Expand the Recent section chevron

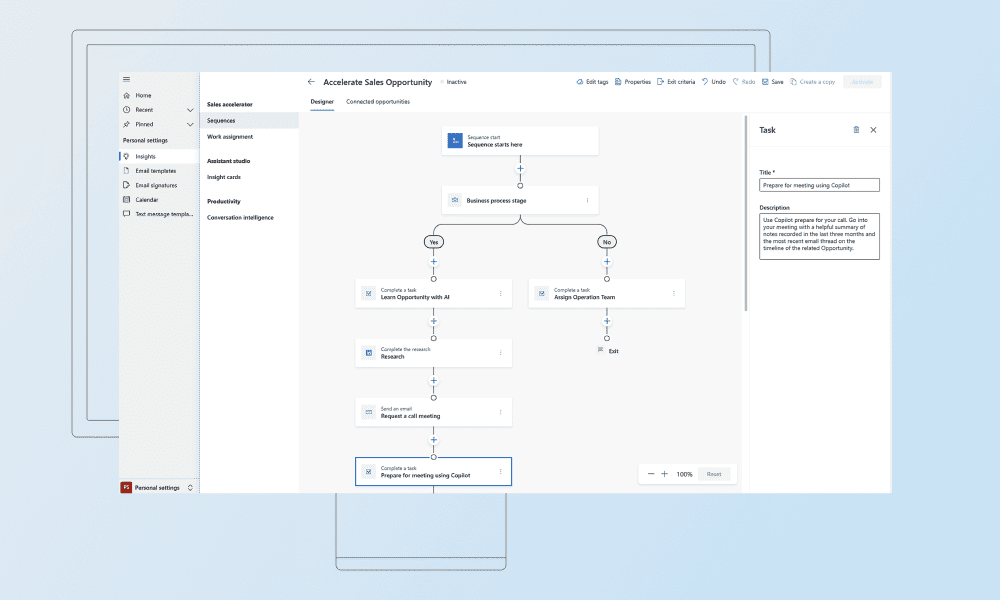[x=190, y=110]
